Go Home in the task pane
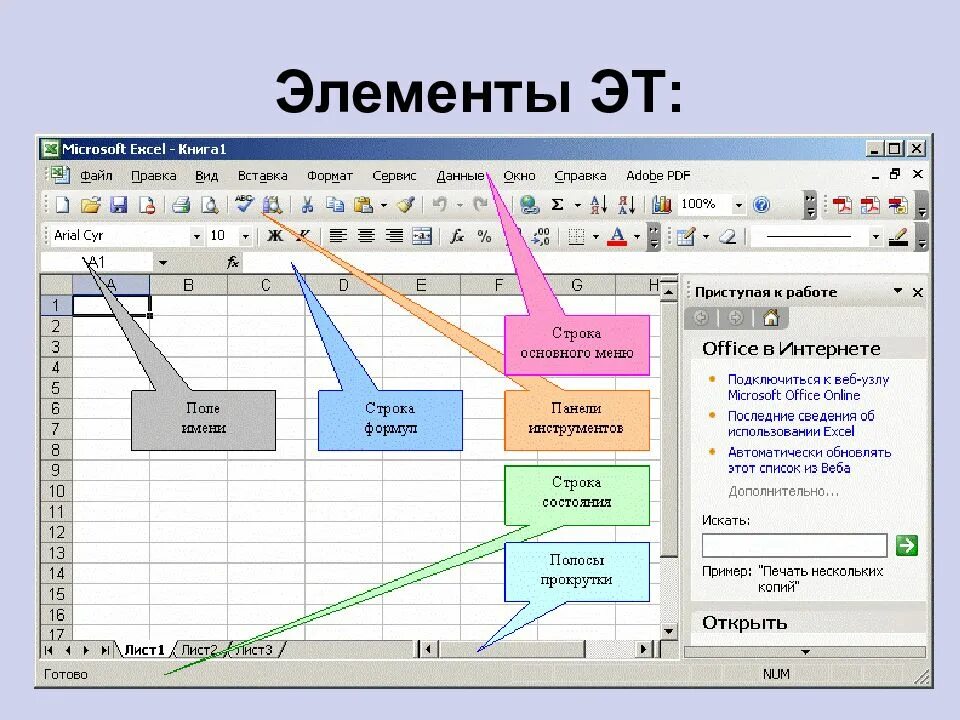Screen dimensions: 960x720 click(x=770, y=318)
